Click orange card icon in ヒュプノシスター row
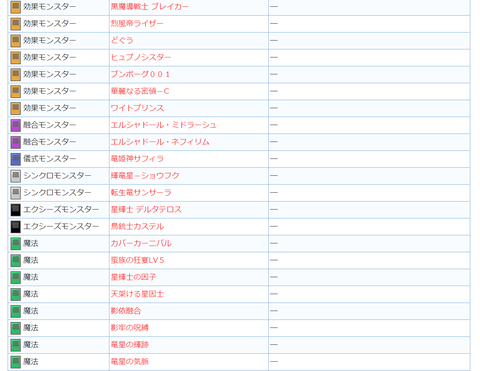Viewport: 480px width, 371px height. pos(15,58)
